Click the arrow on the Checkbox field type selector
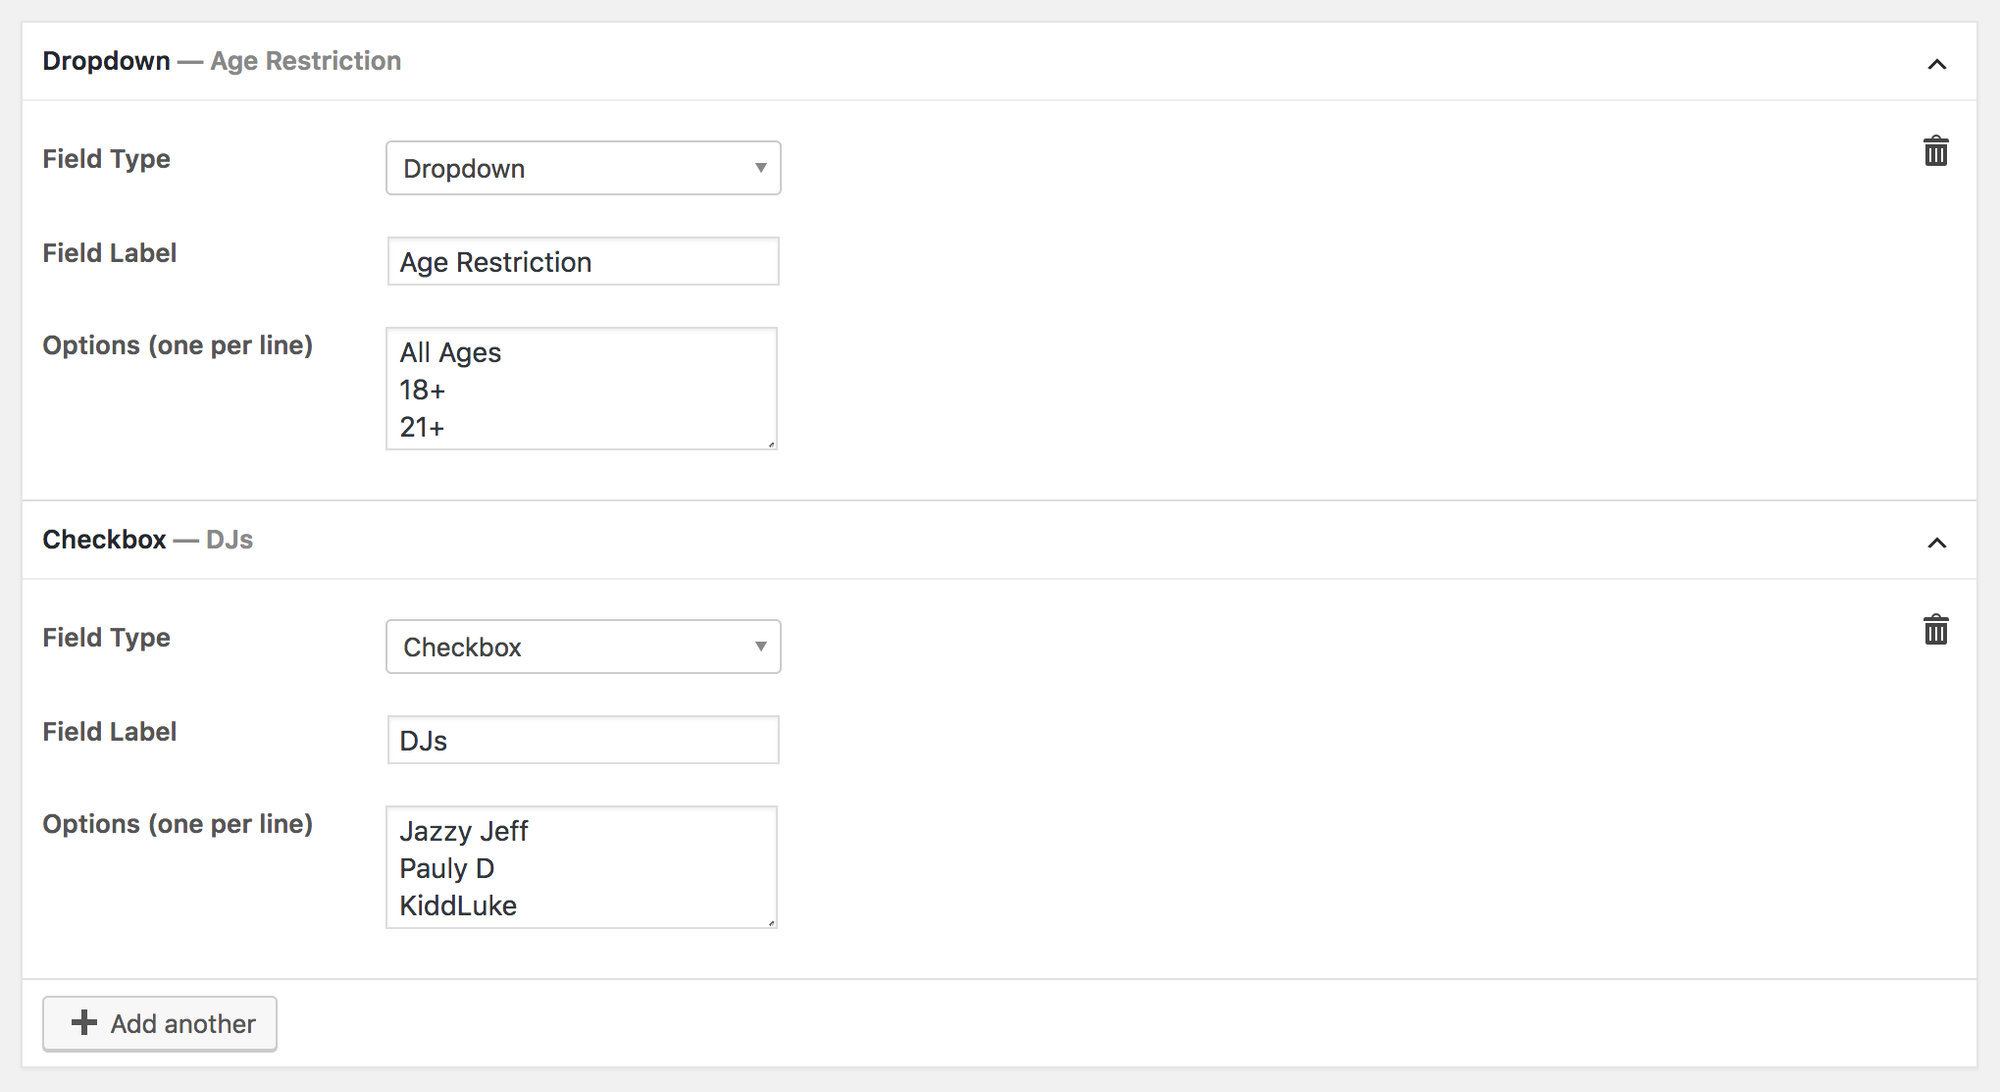 point(760,646)
